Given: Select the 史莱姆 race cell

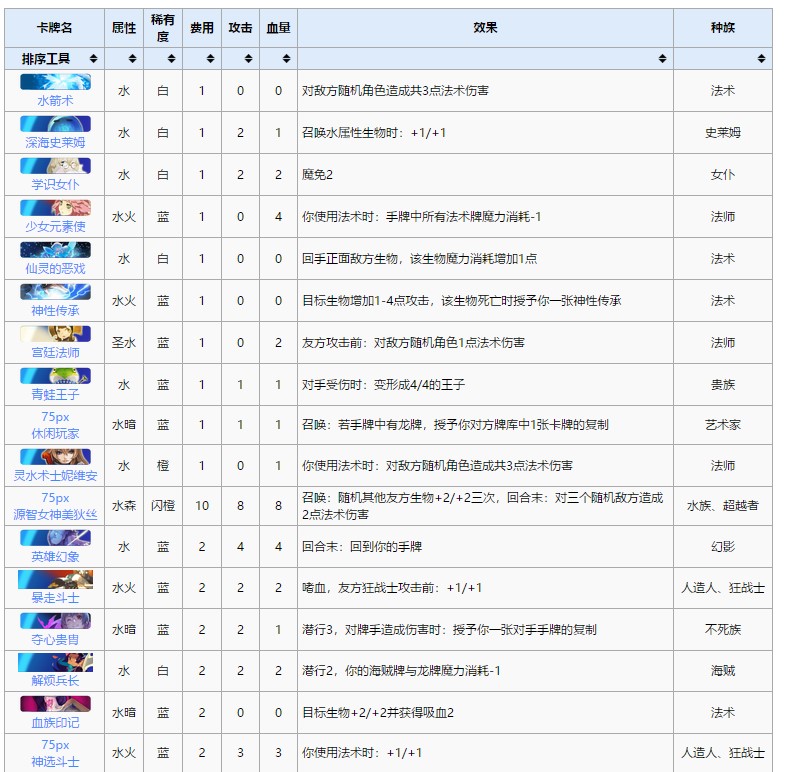Looking at the screenshot, I should click(723, 133).
